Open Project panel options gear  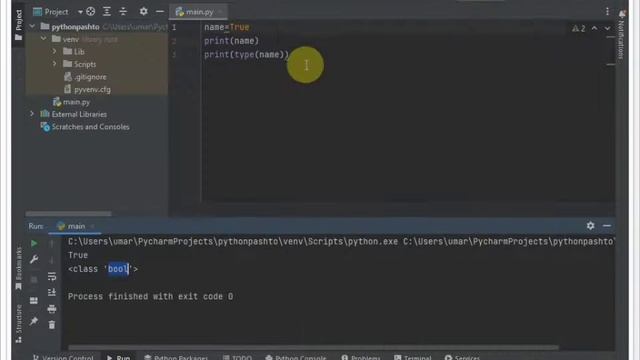143,11
